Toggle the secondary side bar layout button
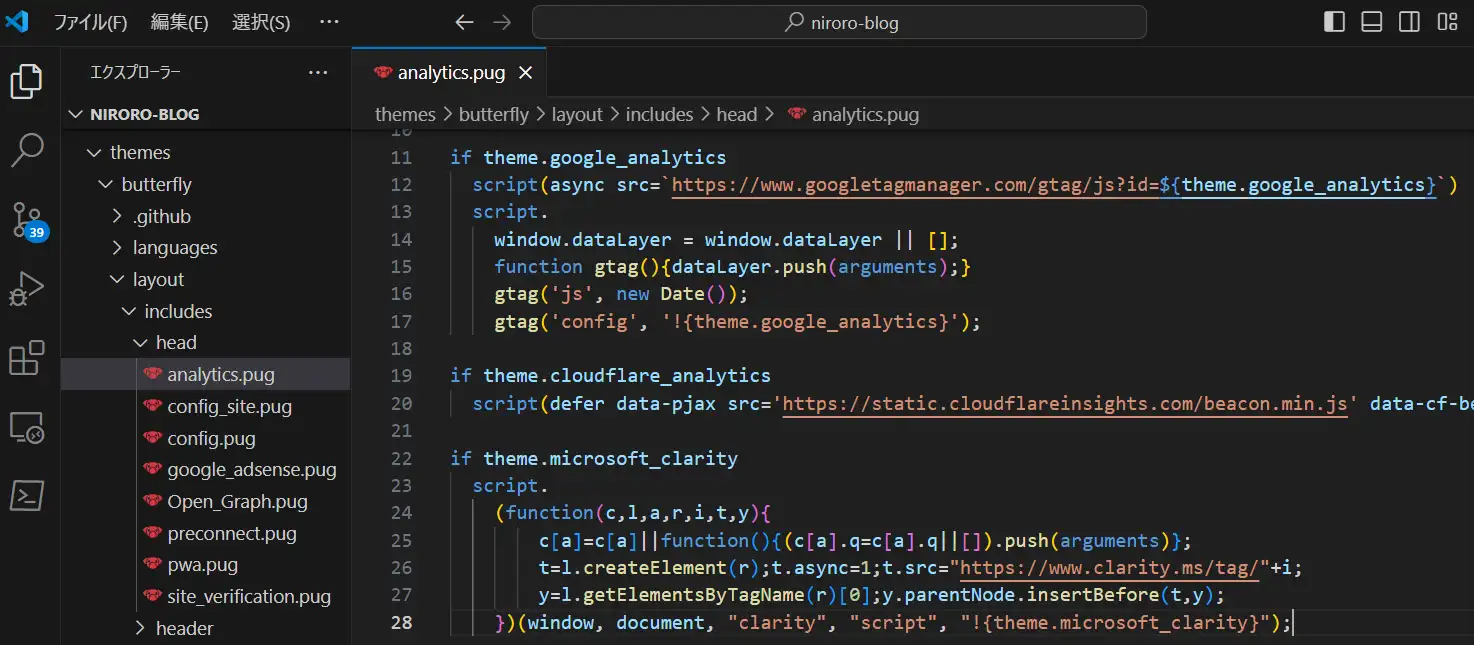 tap(1409, 22)
